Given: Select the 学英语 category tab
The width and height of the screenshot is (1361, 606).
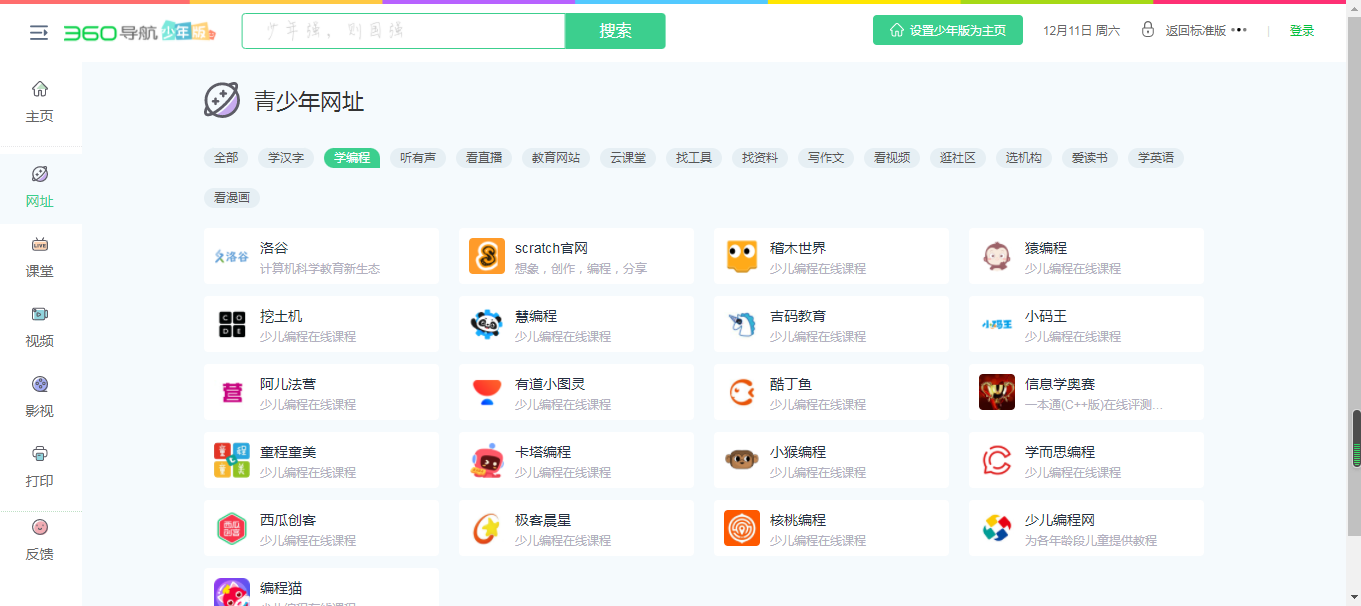Looking at the screenshot, I should coord(1156,158).
